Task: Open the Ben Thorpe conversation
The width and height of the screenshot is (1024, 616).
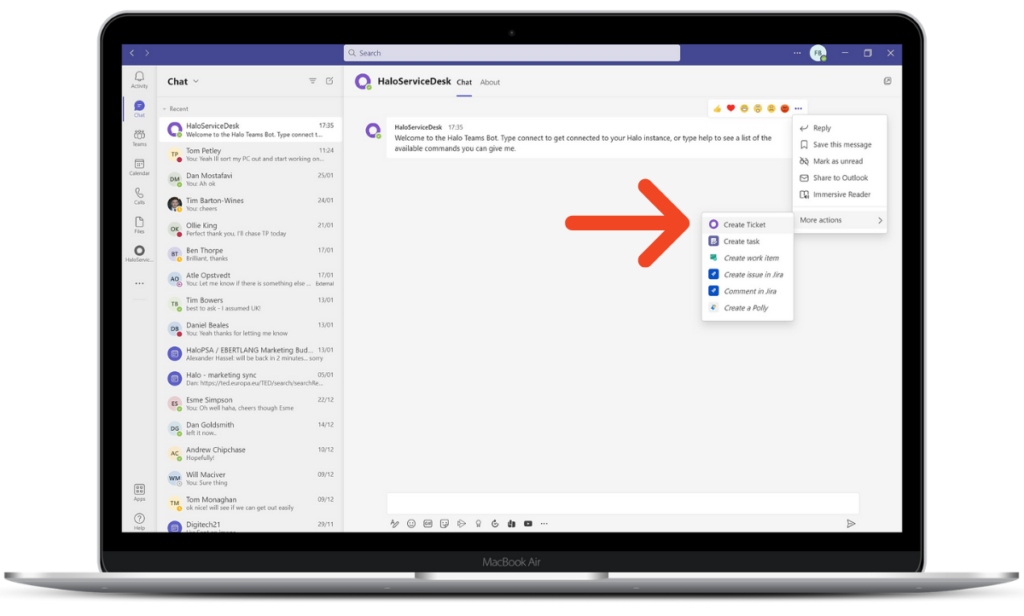Action: pos(250,254)
